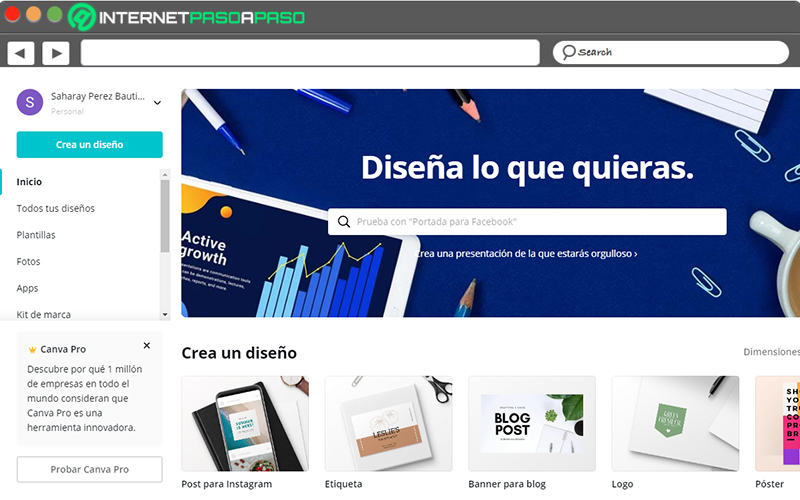The width and height of the screenshot is (800, 500).
Task: Open Kit de marca in sidebar
Action: tap(43, 314)
